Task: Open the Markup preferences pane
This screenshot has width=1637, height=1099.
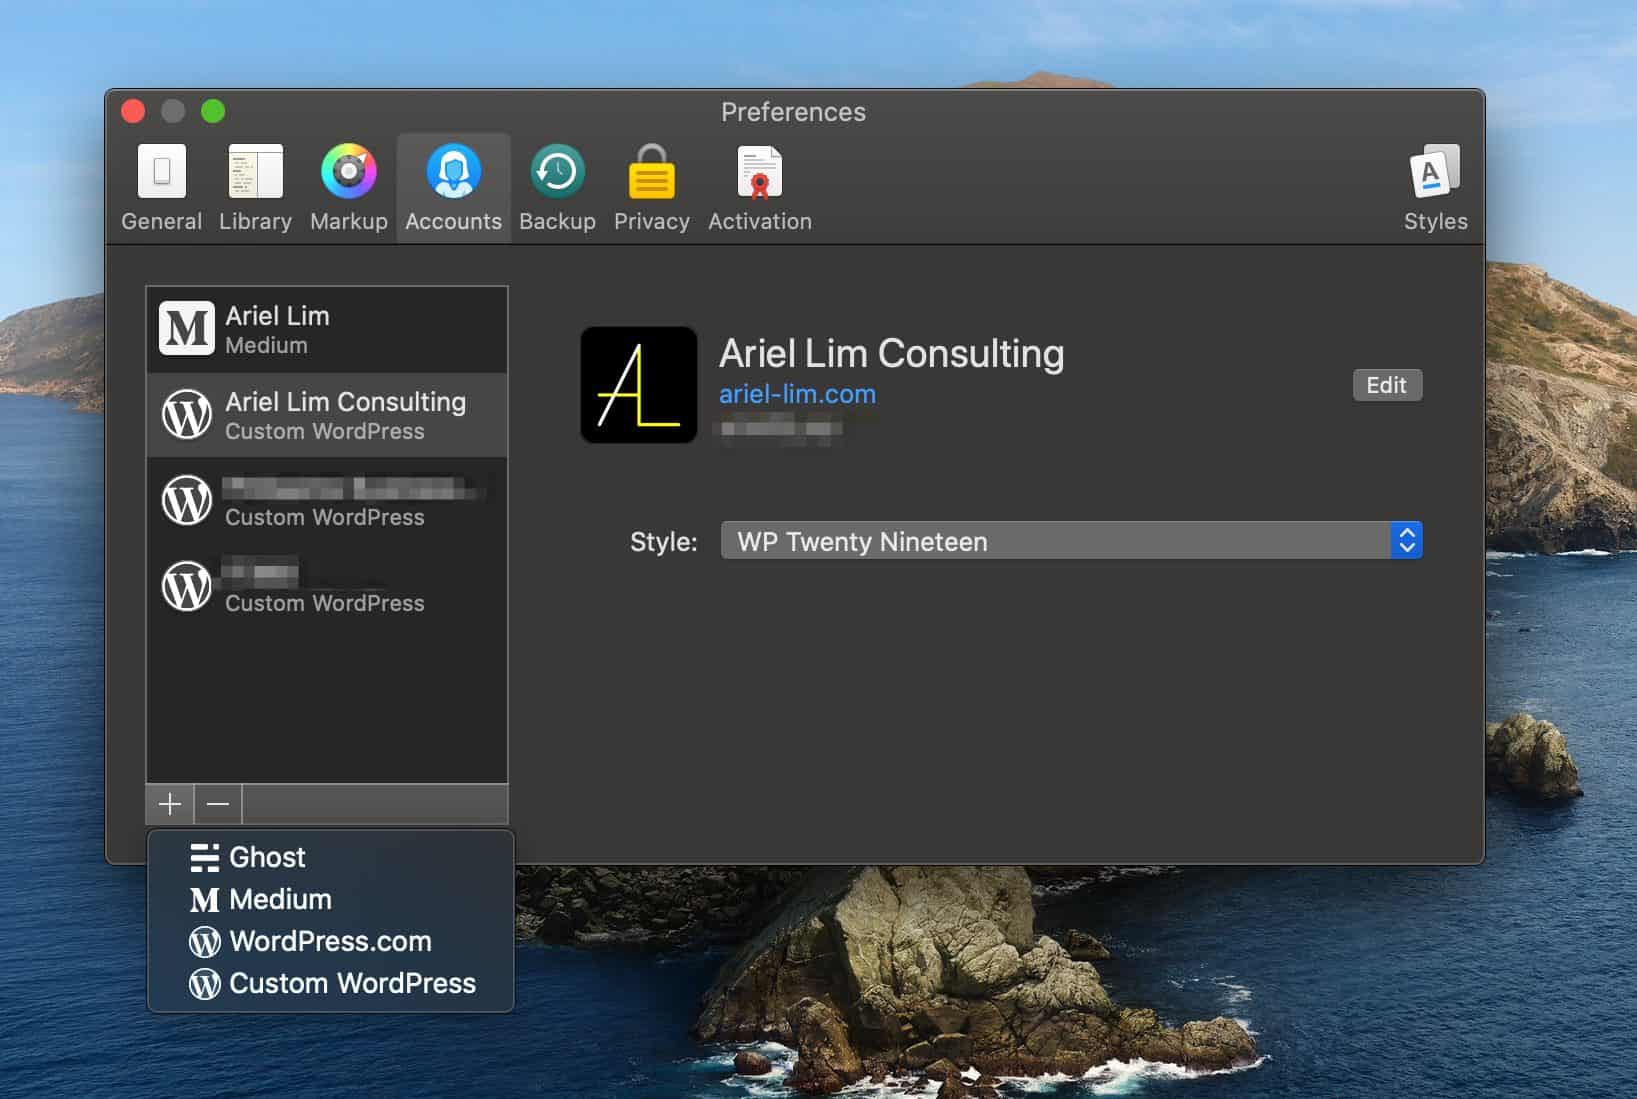Action: pyautogui.click(x=348, y=188)
